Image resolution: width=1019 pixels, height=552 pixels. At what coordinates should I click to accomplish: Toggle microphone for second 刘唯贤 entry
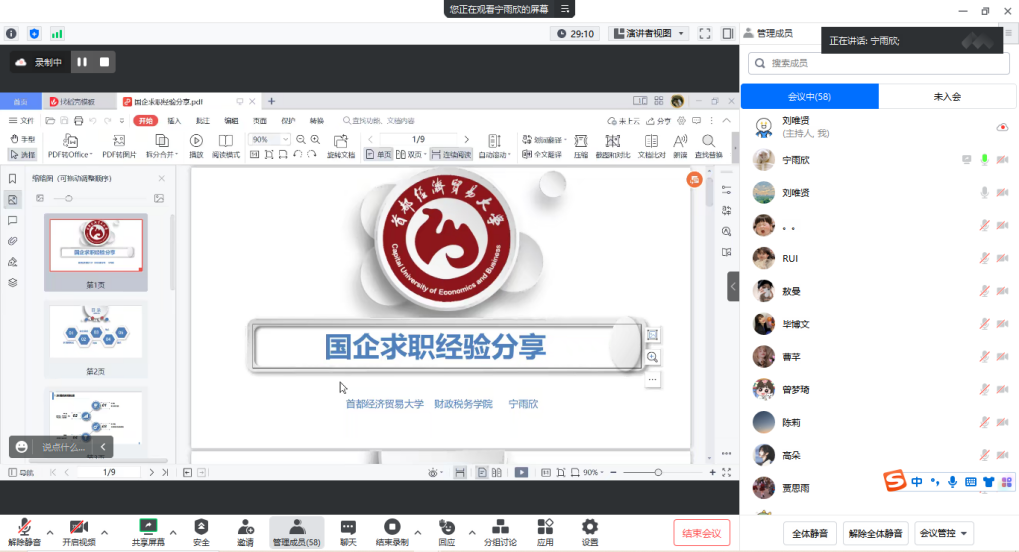tap(985, 192)
